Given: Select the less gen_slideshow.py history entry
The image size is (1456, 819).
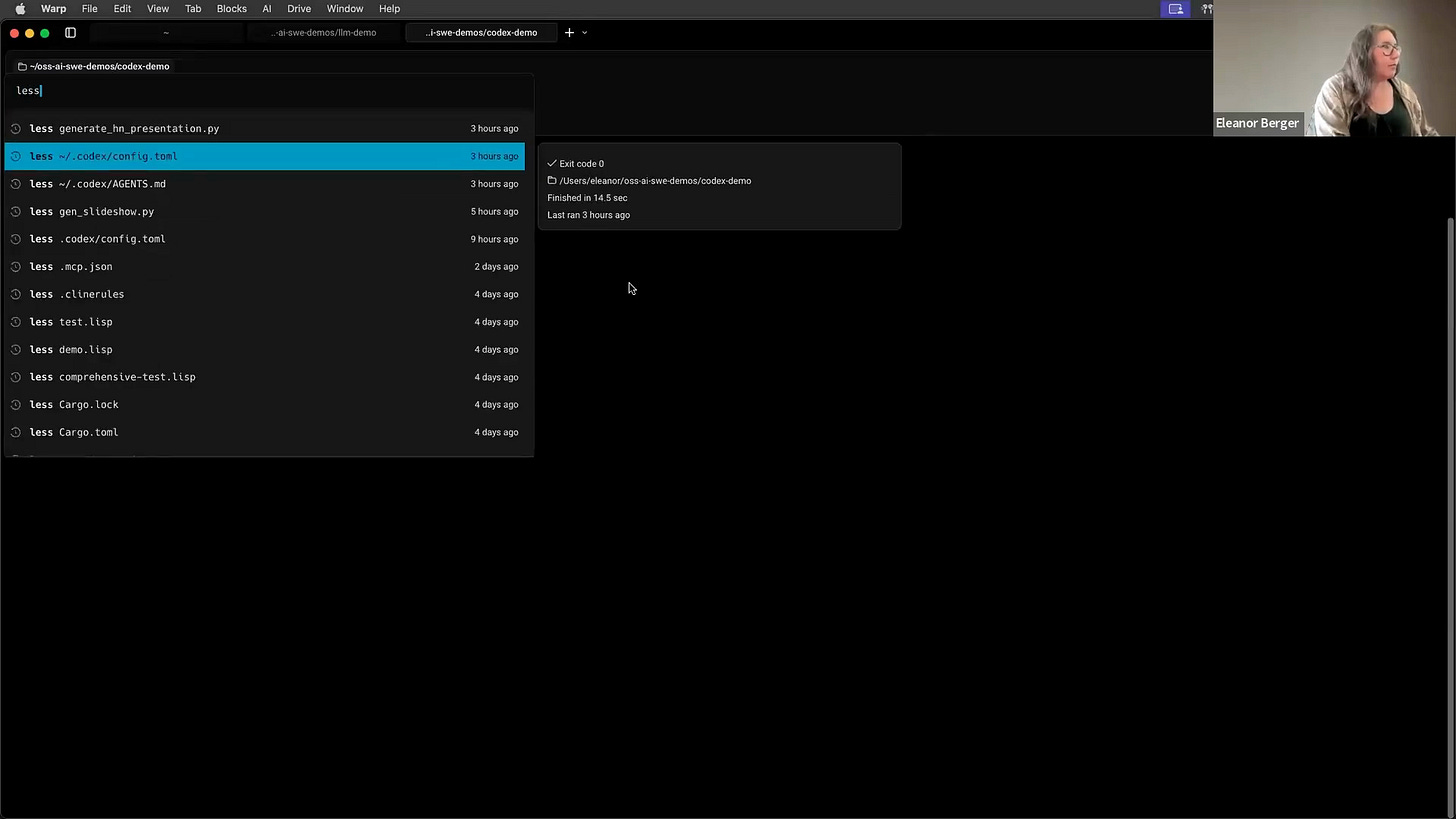Looking at the screenshot, I should point(265,211).
